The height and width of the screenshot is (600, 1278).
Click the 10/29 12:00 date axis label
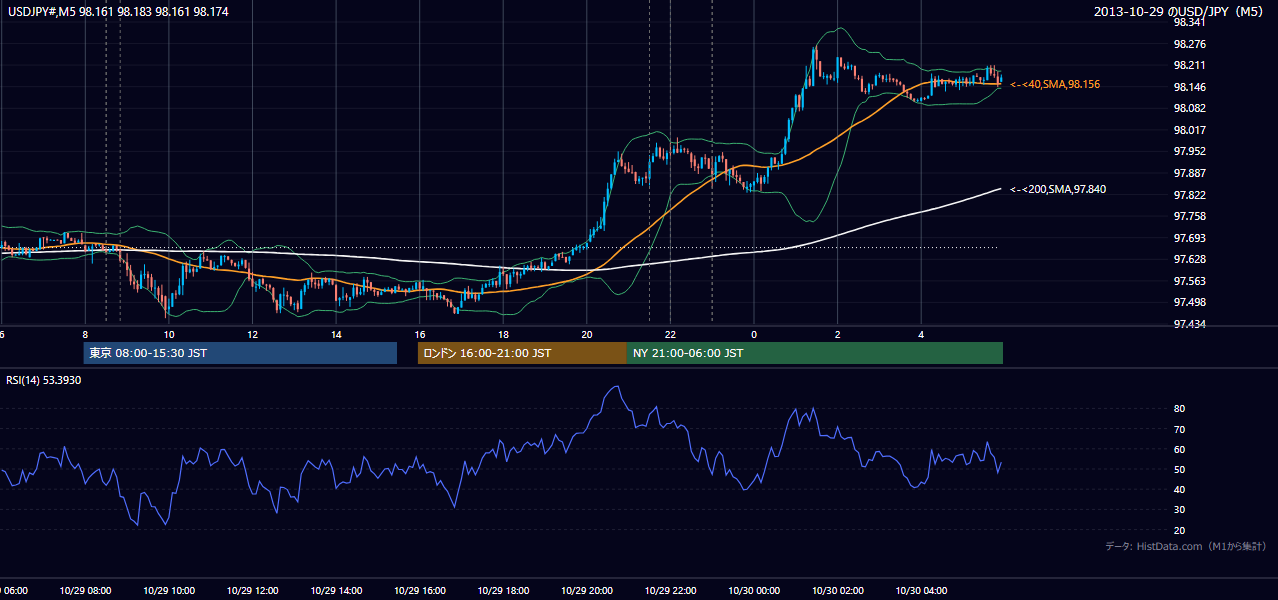pyautogui.click(x=252, y=591)
